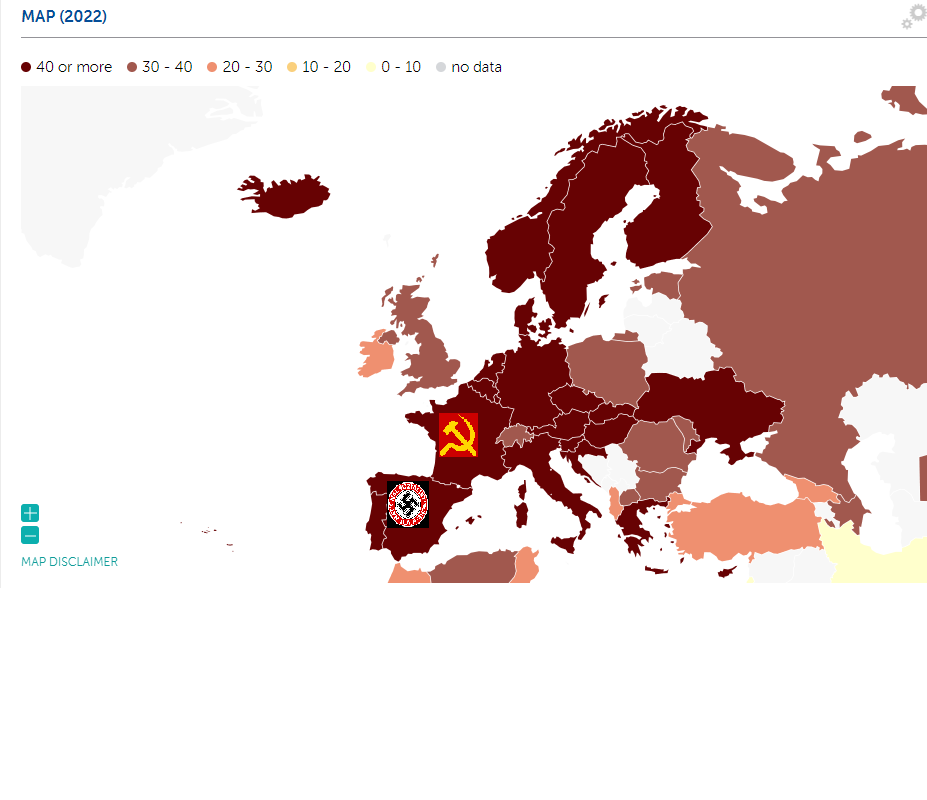Zoom out with the minus button
The height and width of the screenshot is (800, 927).
click(x=30, y=535)
